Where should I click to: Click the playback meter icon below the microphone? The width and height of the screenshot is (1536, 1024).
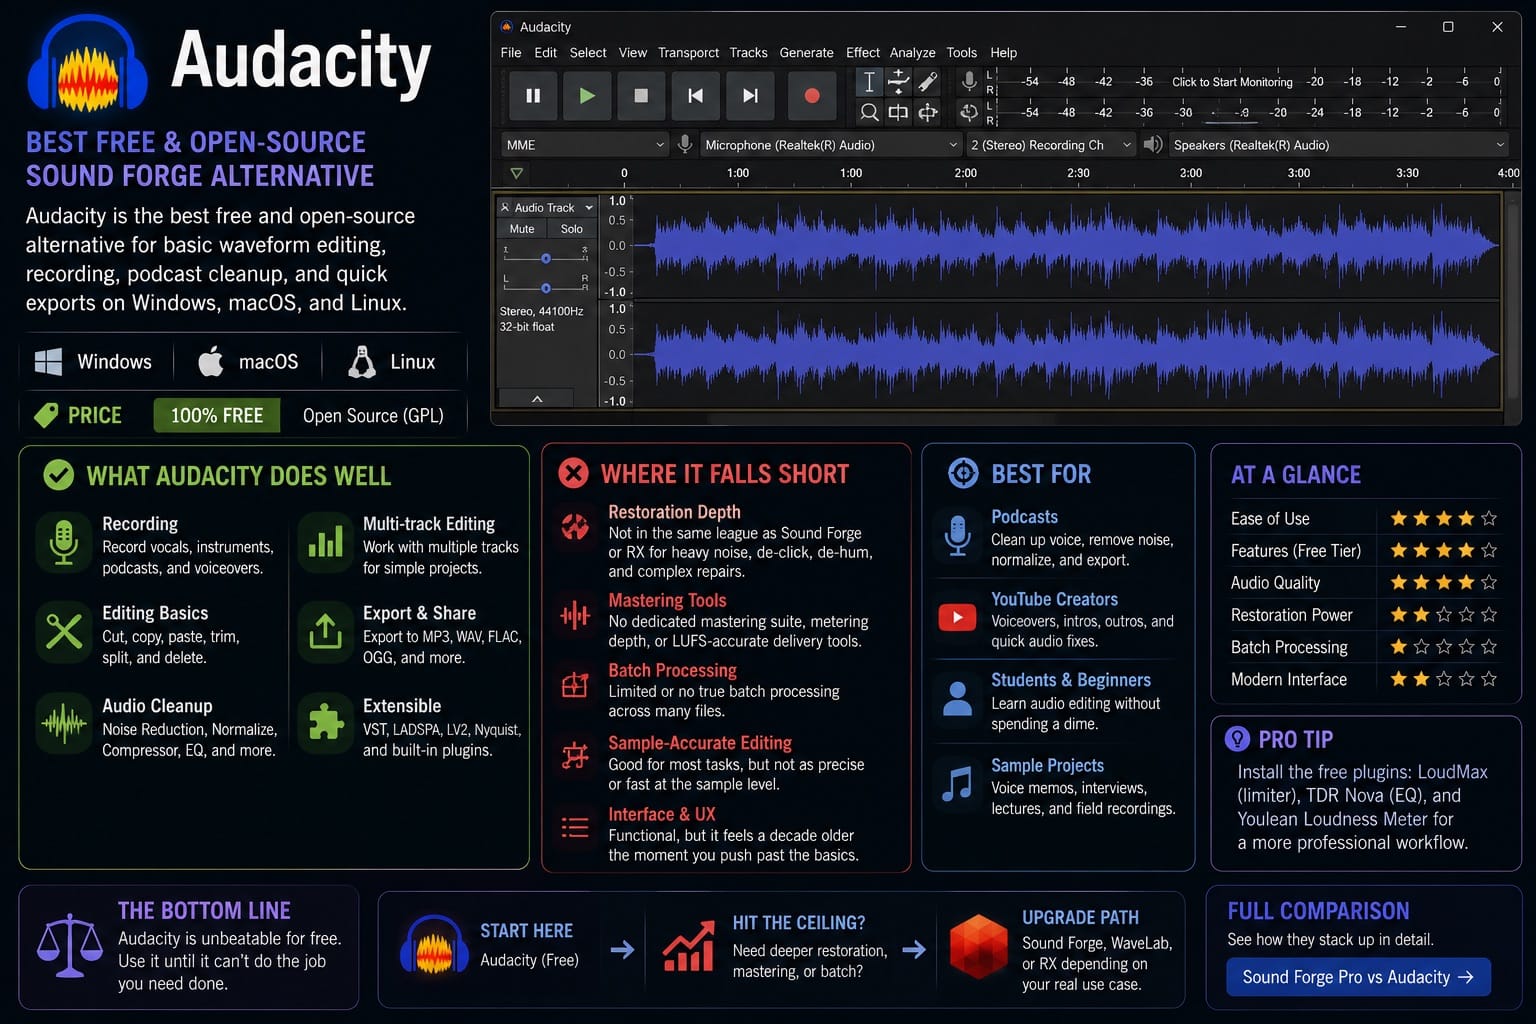(968, 112)
